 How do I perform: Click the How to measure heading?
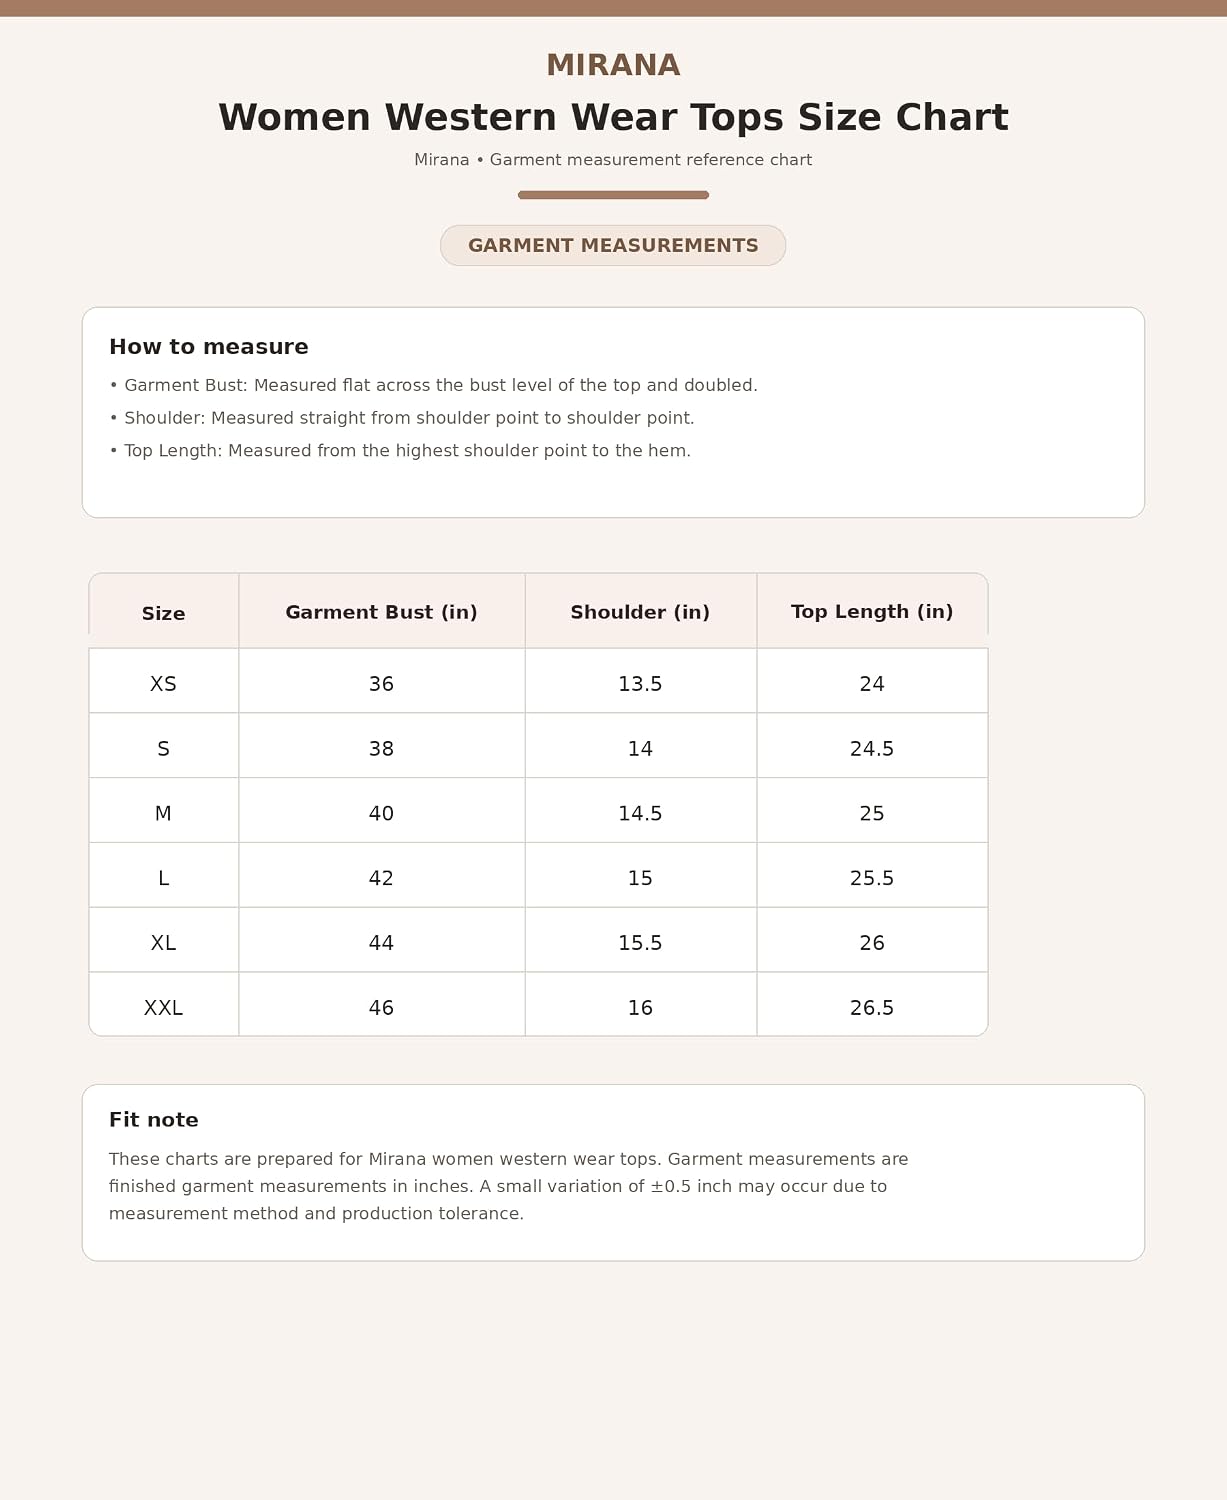(209, 347)
